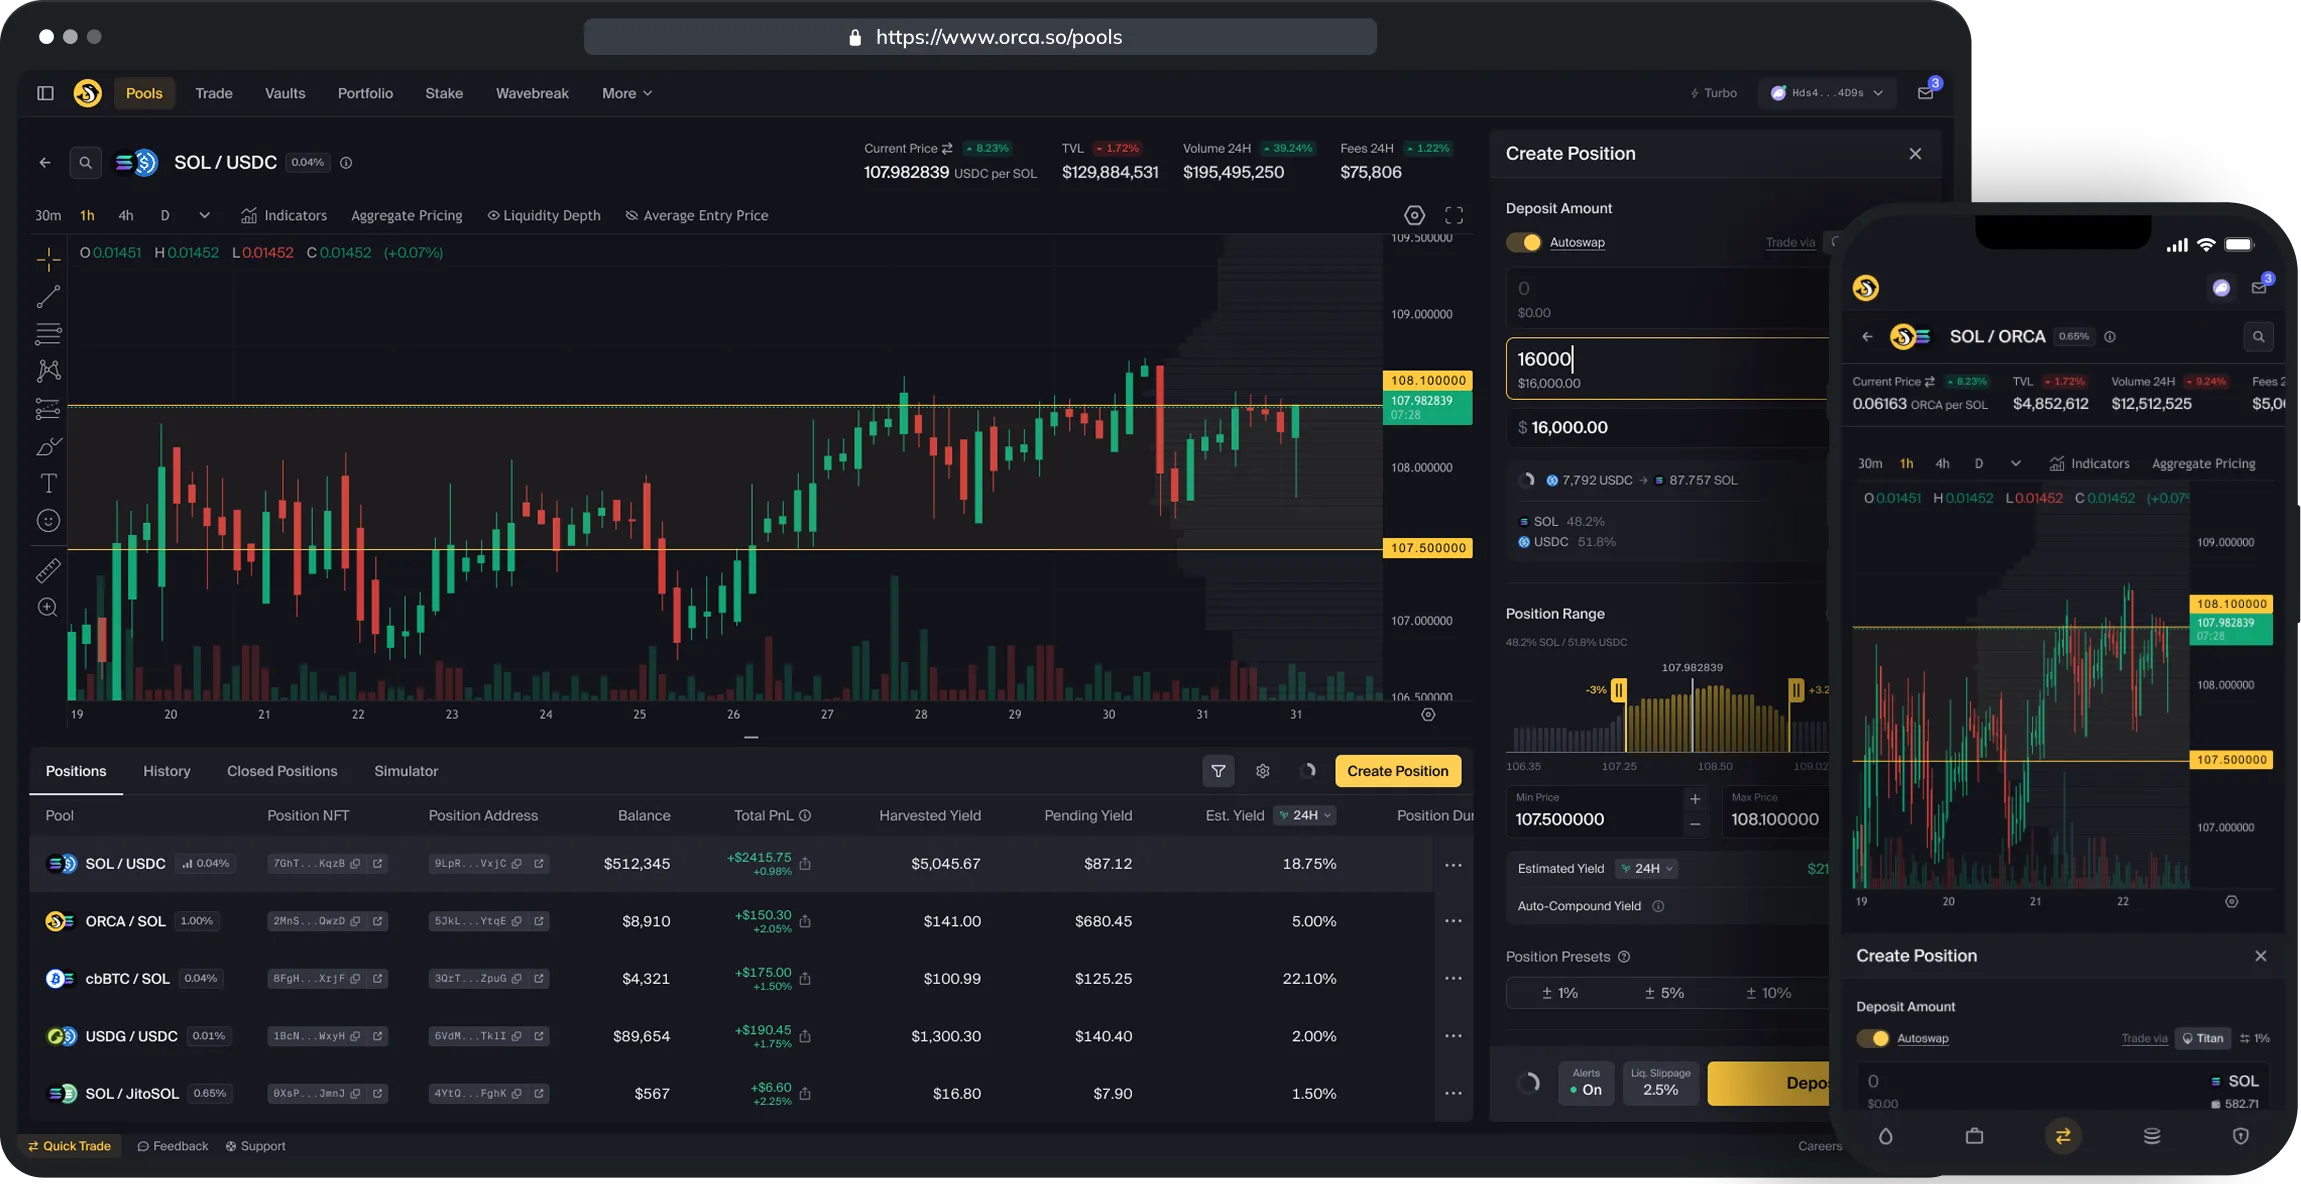The image size is (2301, 1184).
Task: Toggle Autoswap switch on phone
Action: (x=1873, y=1038)
